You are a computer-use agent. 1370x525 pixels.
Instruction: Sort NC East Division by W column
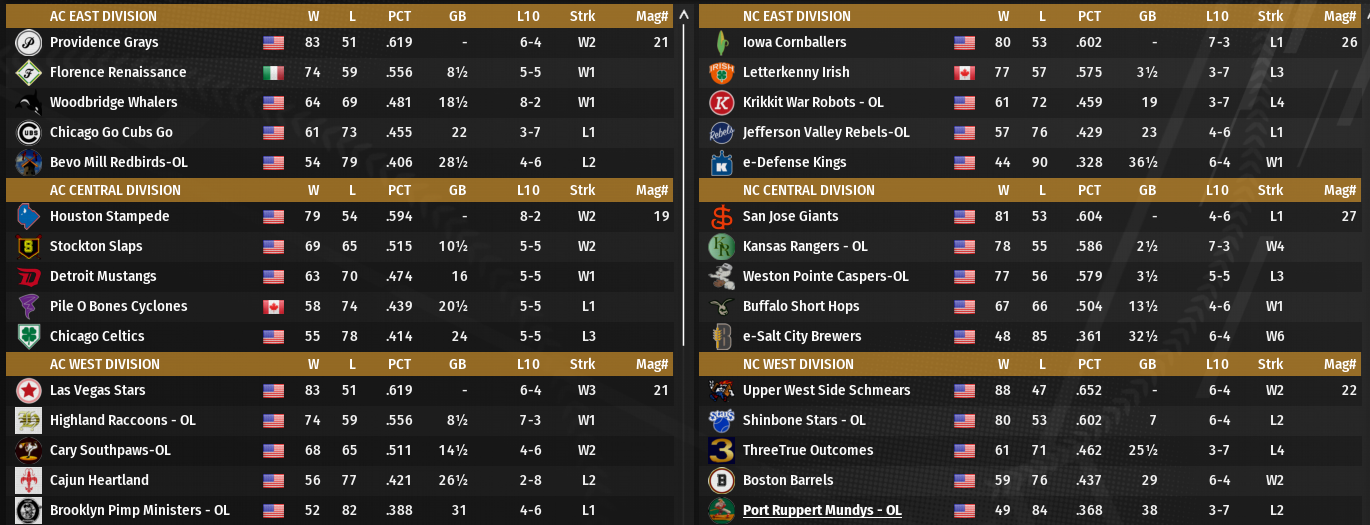[1003, 16]
